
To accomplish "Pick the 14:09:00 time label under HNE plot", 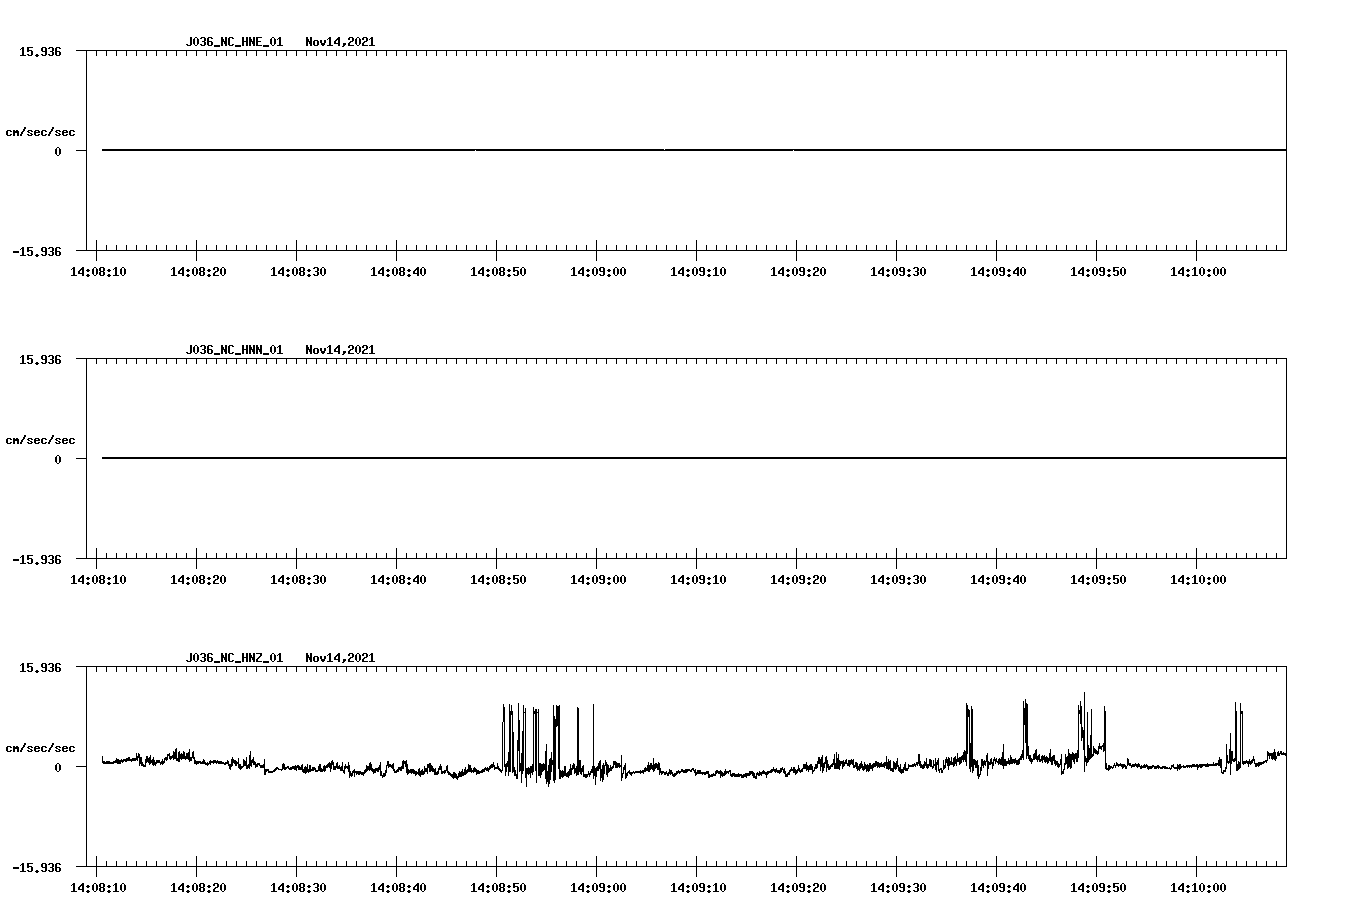I will (598, 272).
